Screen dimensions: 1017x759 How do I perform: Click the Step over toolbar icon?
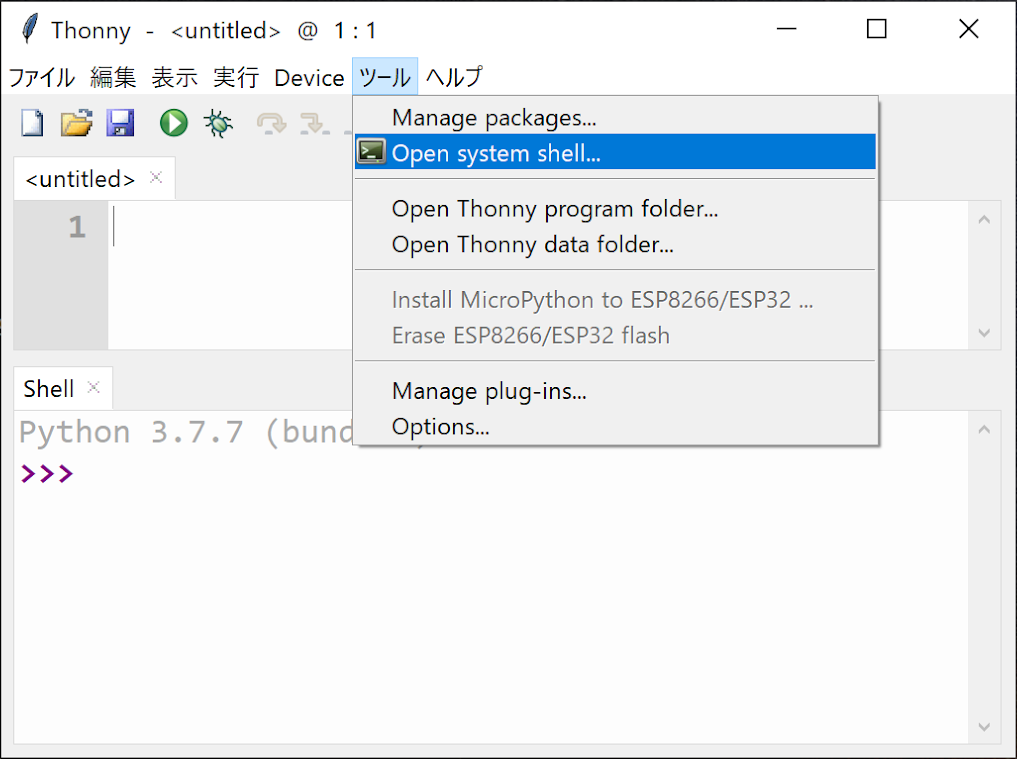271,123
